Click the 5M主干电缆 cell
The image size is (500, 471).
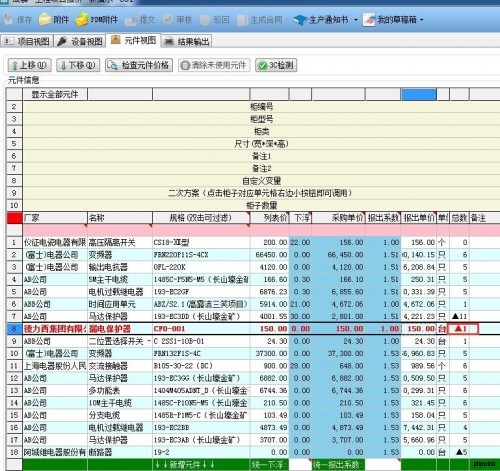[120, 279]
